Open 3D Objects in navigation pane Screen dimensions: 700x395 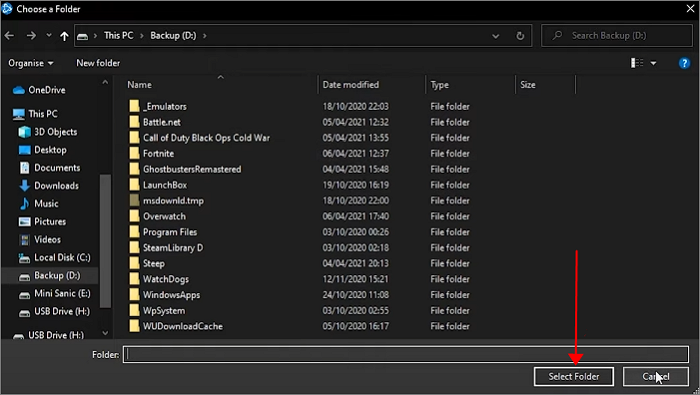(48, 132)
